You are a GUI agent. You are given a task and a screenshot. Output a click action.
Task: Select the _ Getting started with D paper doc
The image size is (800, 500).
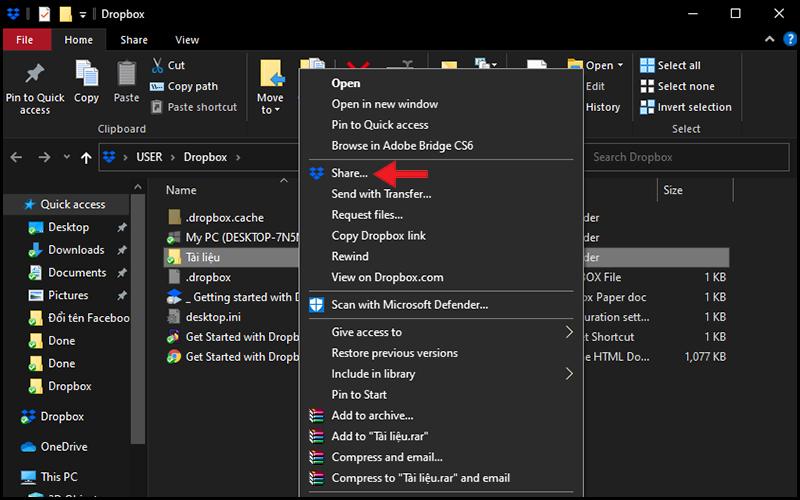pos(234,297)
